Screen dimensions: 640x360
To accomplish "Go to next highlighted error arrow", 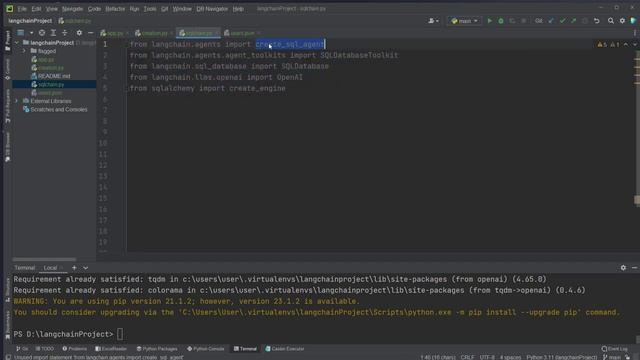I will tap(635, 44).
